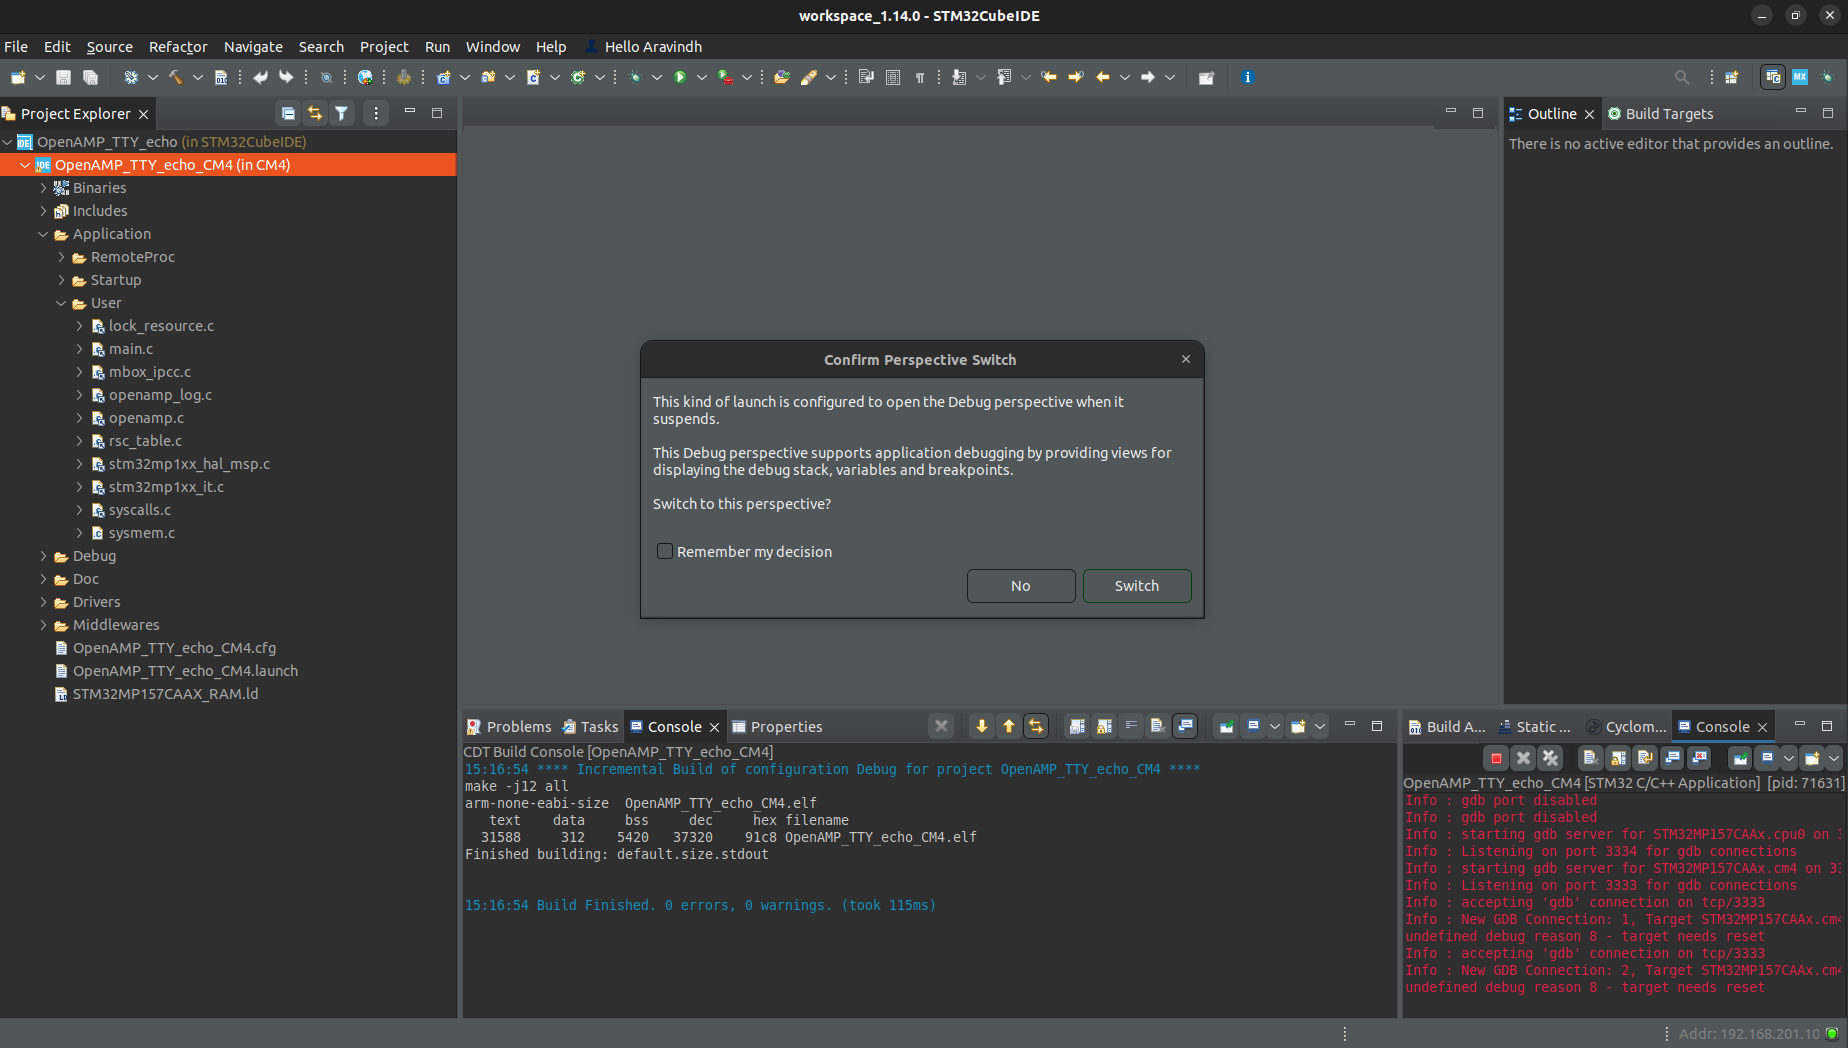Screen dimensions: 1848x1048
Task: Click the green Run button in toolbar
Action: 680,77
